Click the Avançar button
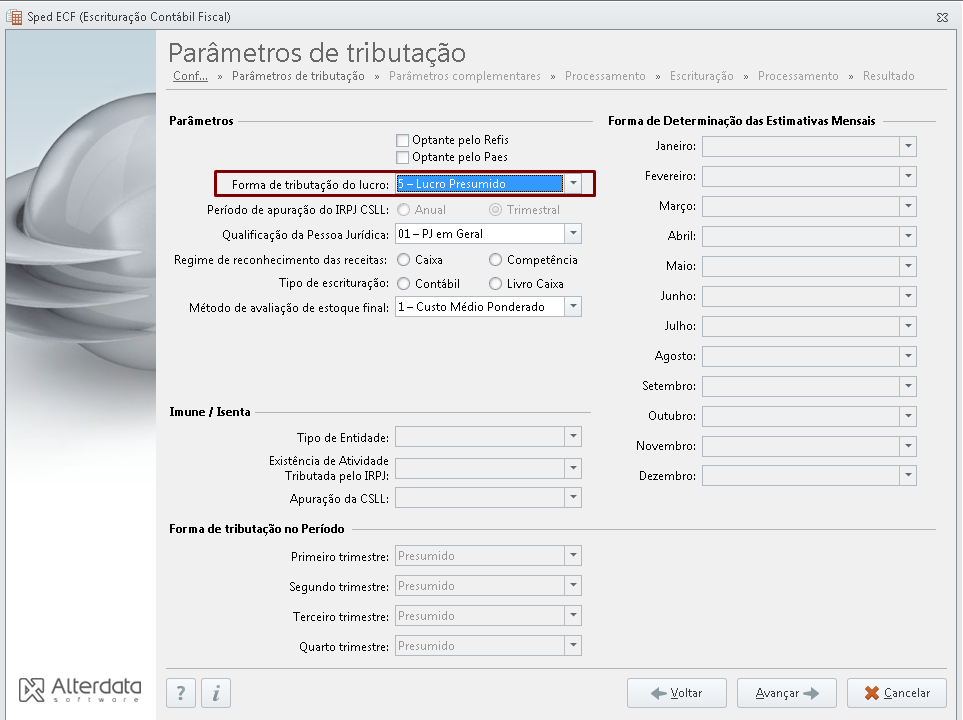Viewport: 963px width, 720px height. point(787,693)
